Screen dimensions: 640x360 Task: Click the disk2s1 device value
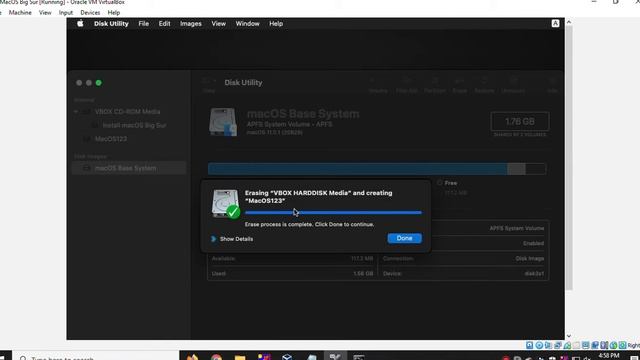[534, 273]
